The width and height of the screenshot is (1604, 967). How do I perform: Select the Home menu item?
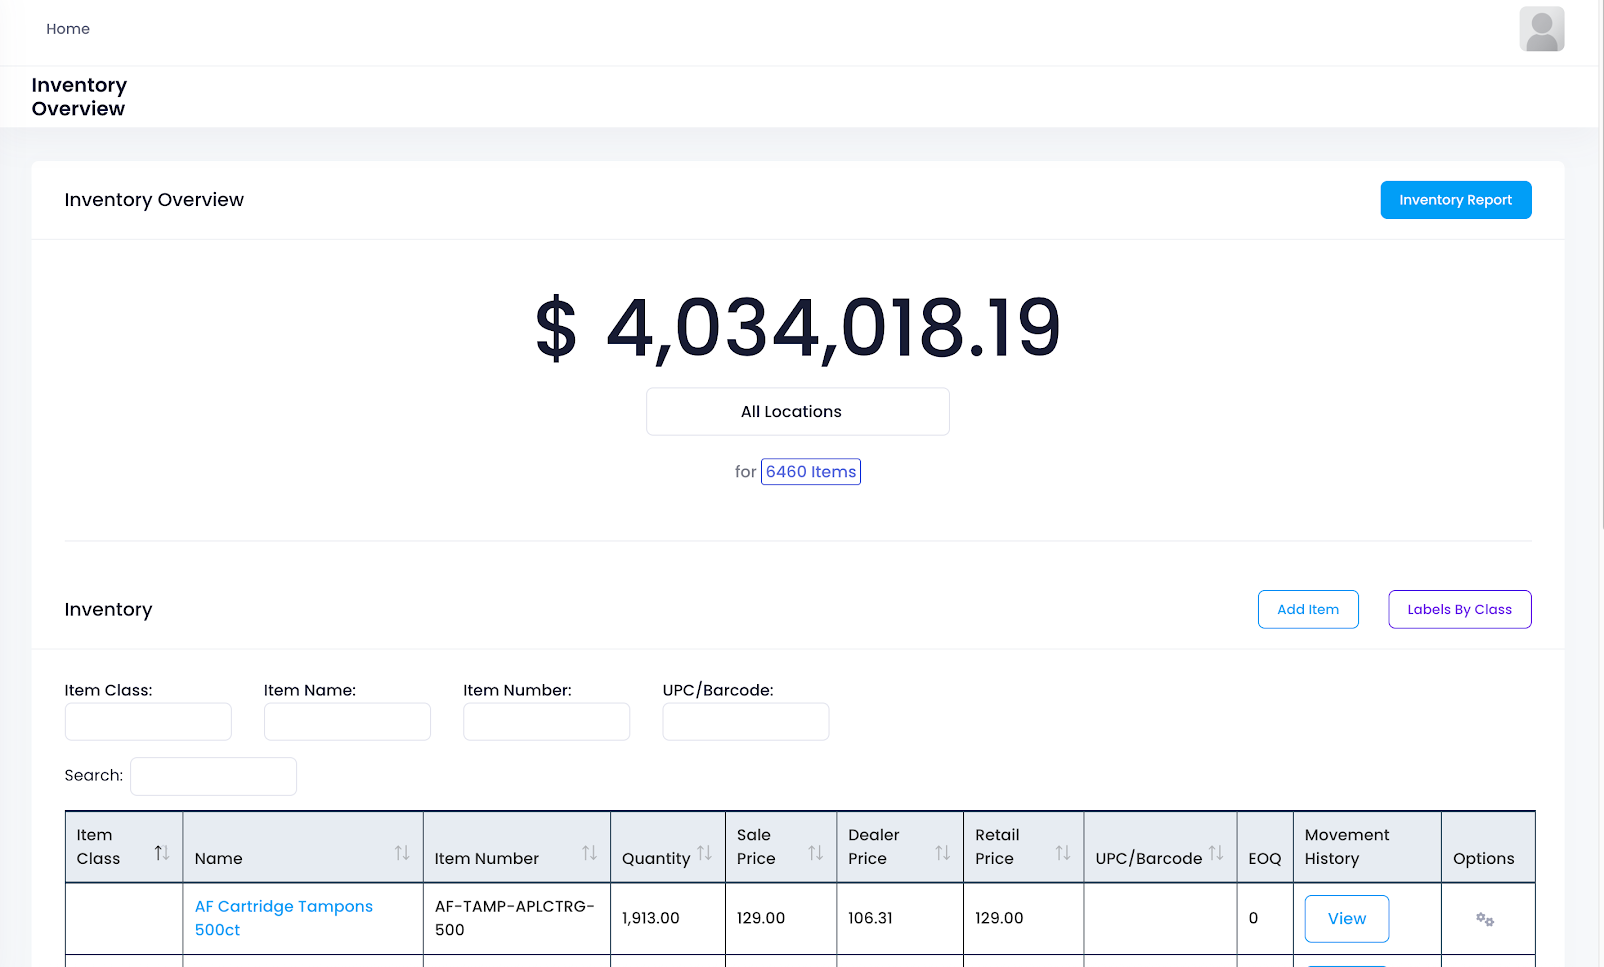[x=67, y=29]
